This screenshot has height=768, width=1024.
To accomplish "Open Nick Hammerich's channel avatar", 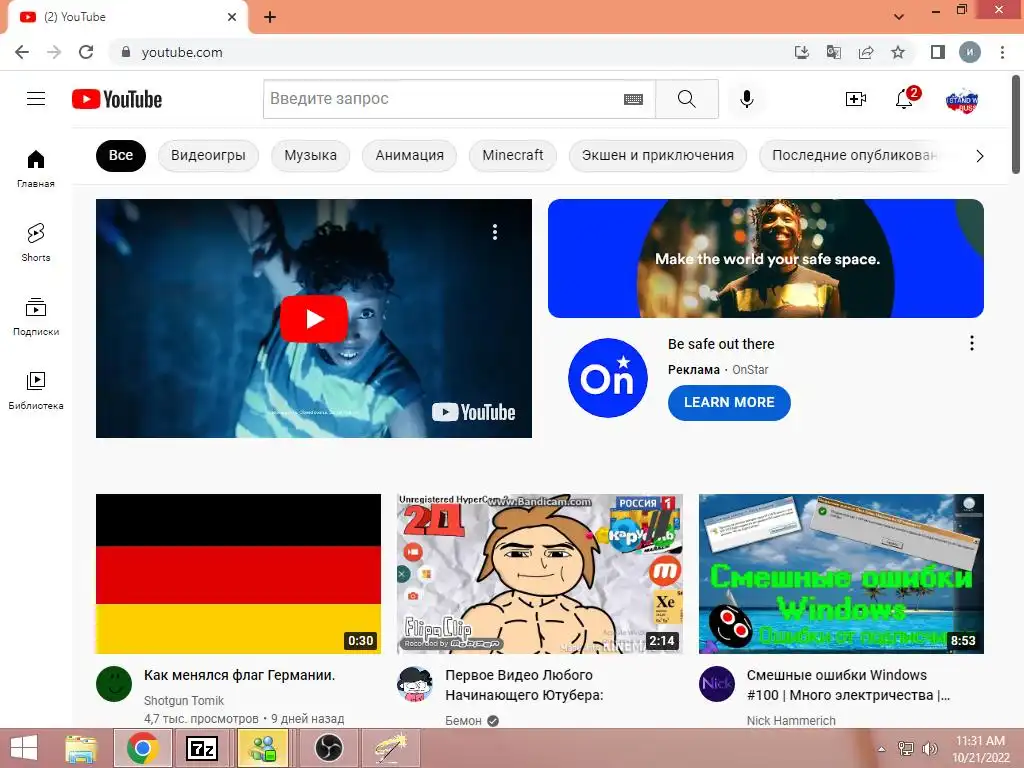I will 716,684.
